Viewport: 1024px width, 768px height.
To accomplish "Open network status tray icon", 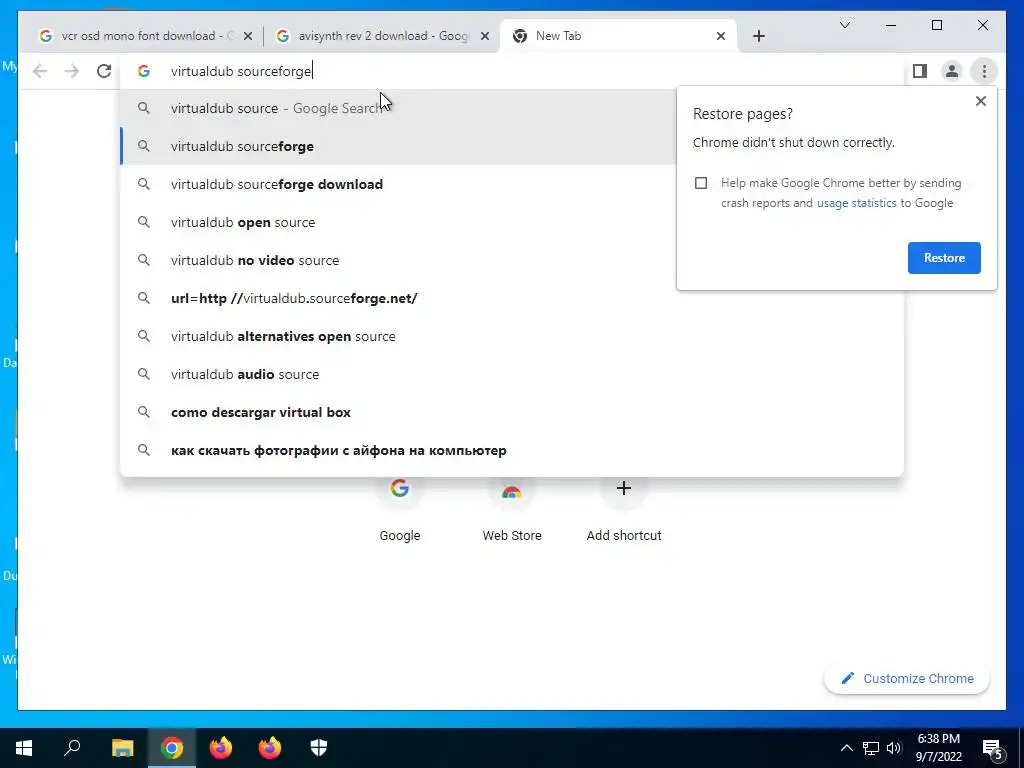I will coord(871,748).
